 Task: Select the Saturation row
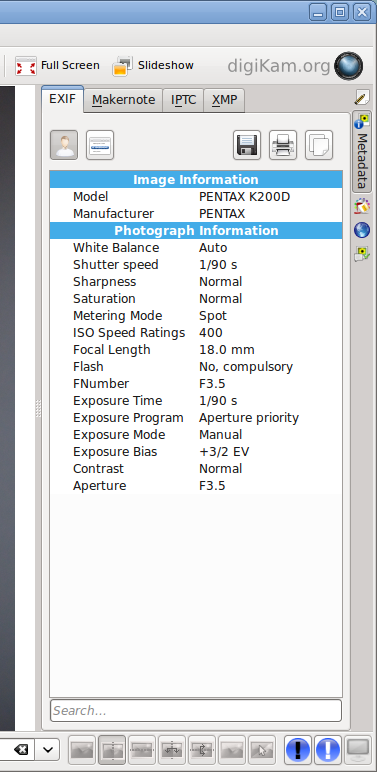click(x=196, y=299)
